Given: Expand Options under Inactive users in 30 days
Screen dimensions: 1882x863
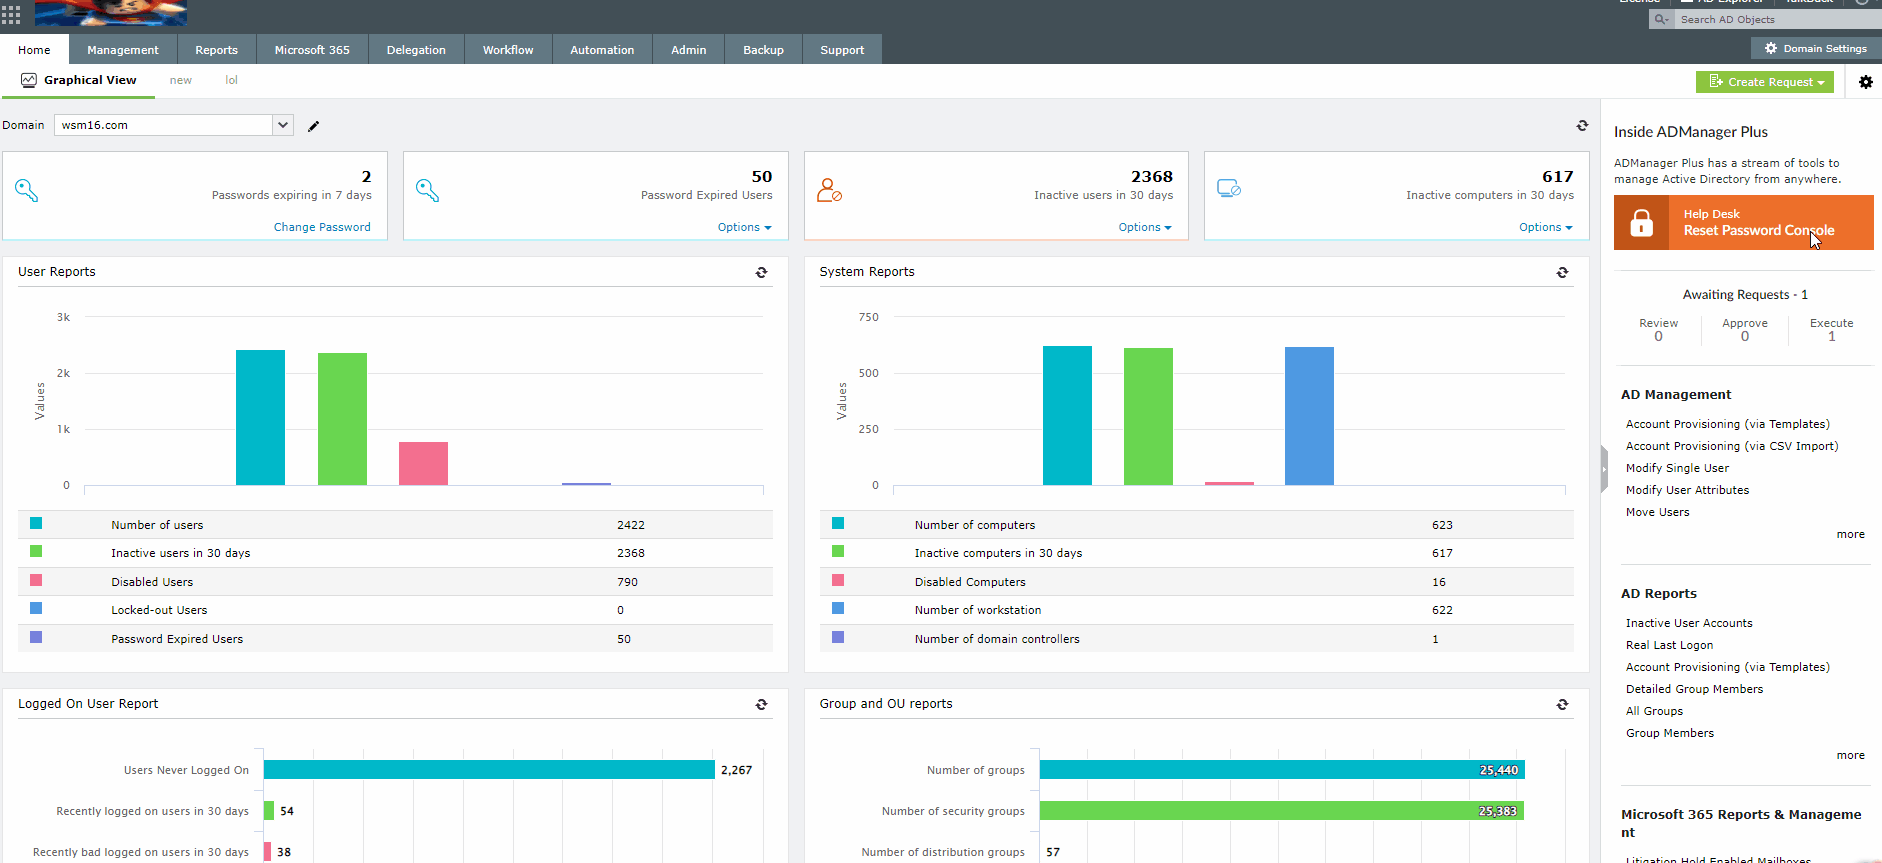Looking at the screenshot, I should (1145, 227).
